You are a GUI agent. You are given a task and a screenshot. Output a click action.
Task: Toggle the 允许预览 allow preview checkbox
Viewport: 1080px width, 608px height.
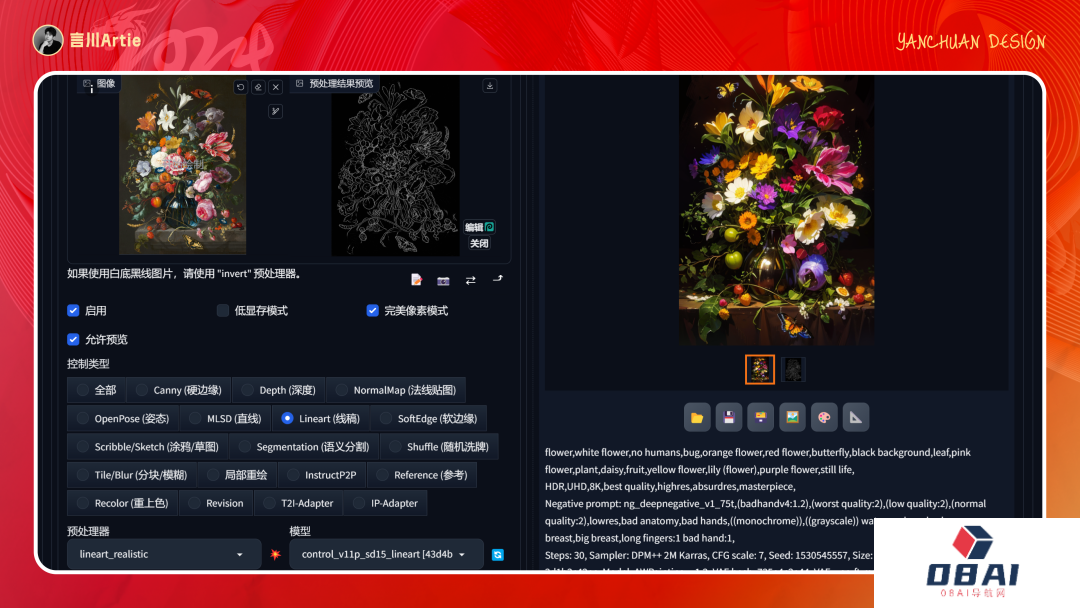[x=73, y=339]
